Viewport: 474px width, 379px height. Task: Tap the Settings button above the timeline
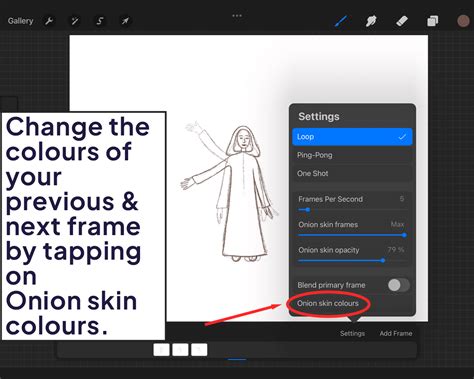click(352, 333)
